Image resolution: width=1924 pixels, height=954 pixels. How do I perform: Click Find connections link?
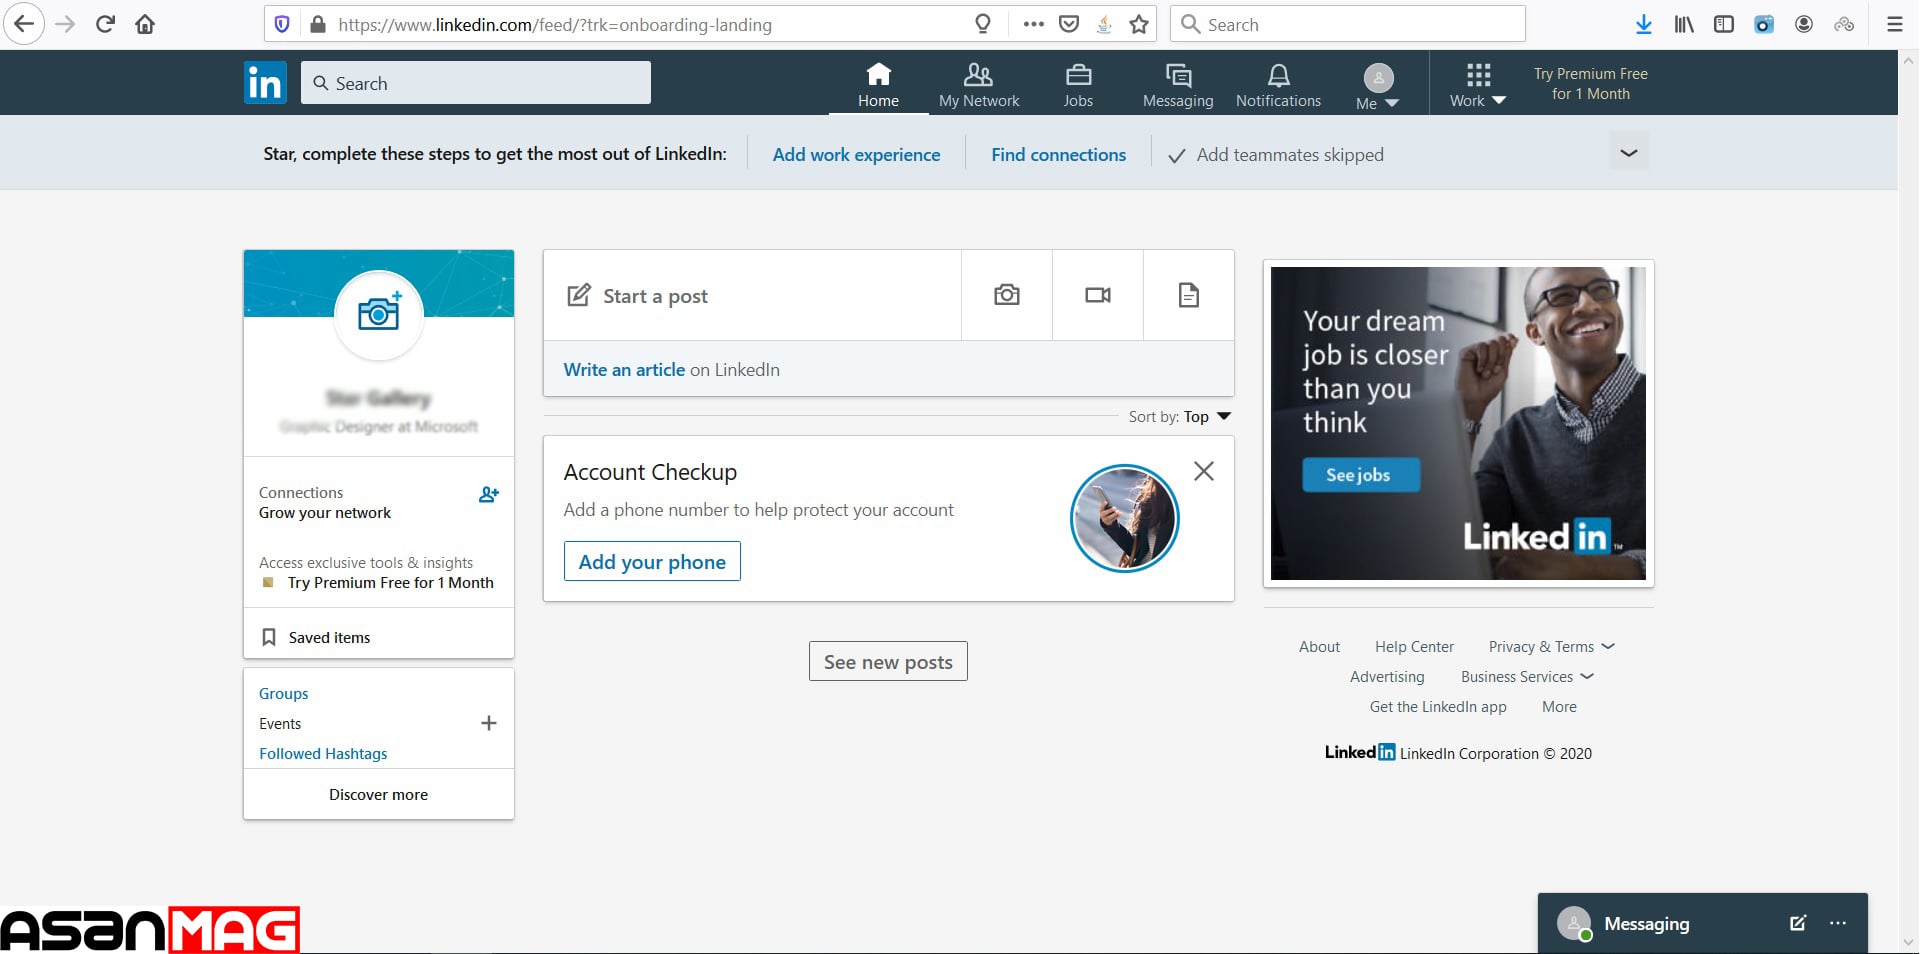(x=1058, y=154)
